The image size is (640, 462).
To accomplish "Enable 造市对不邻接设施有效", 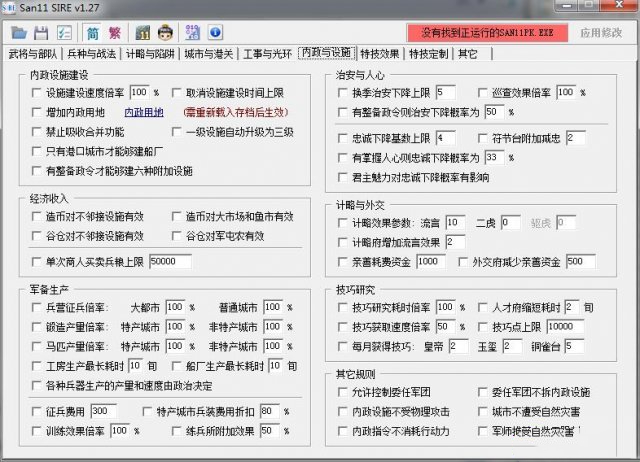I will point(37,216).
